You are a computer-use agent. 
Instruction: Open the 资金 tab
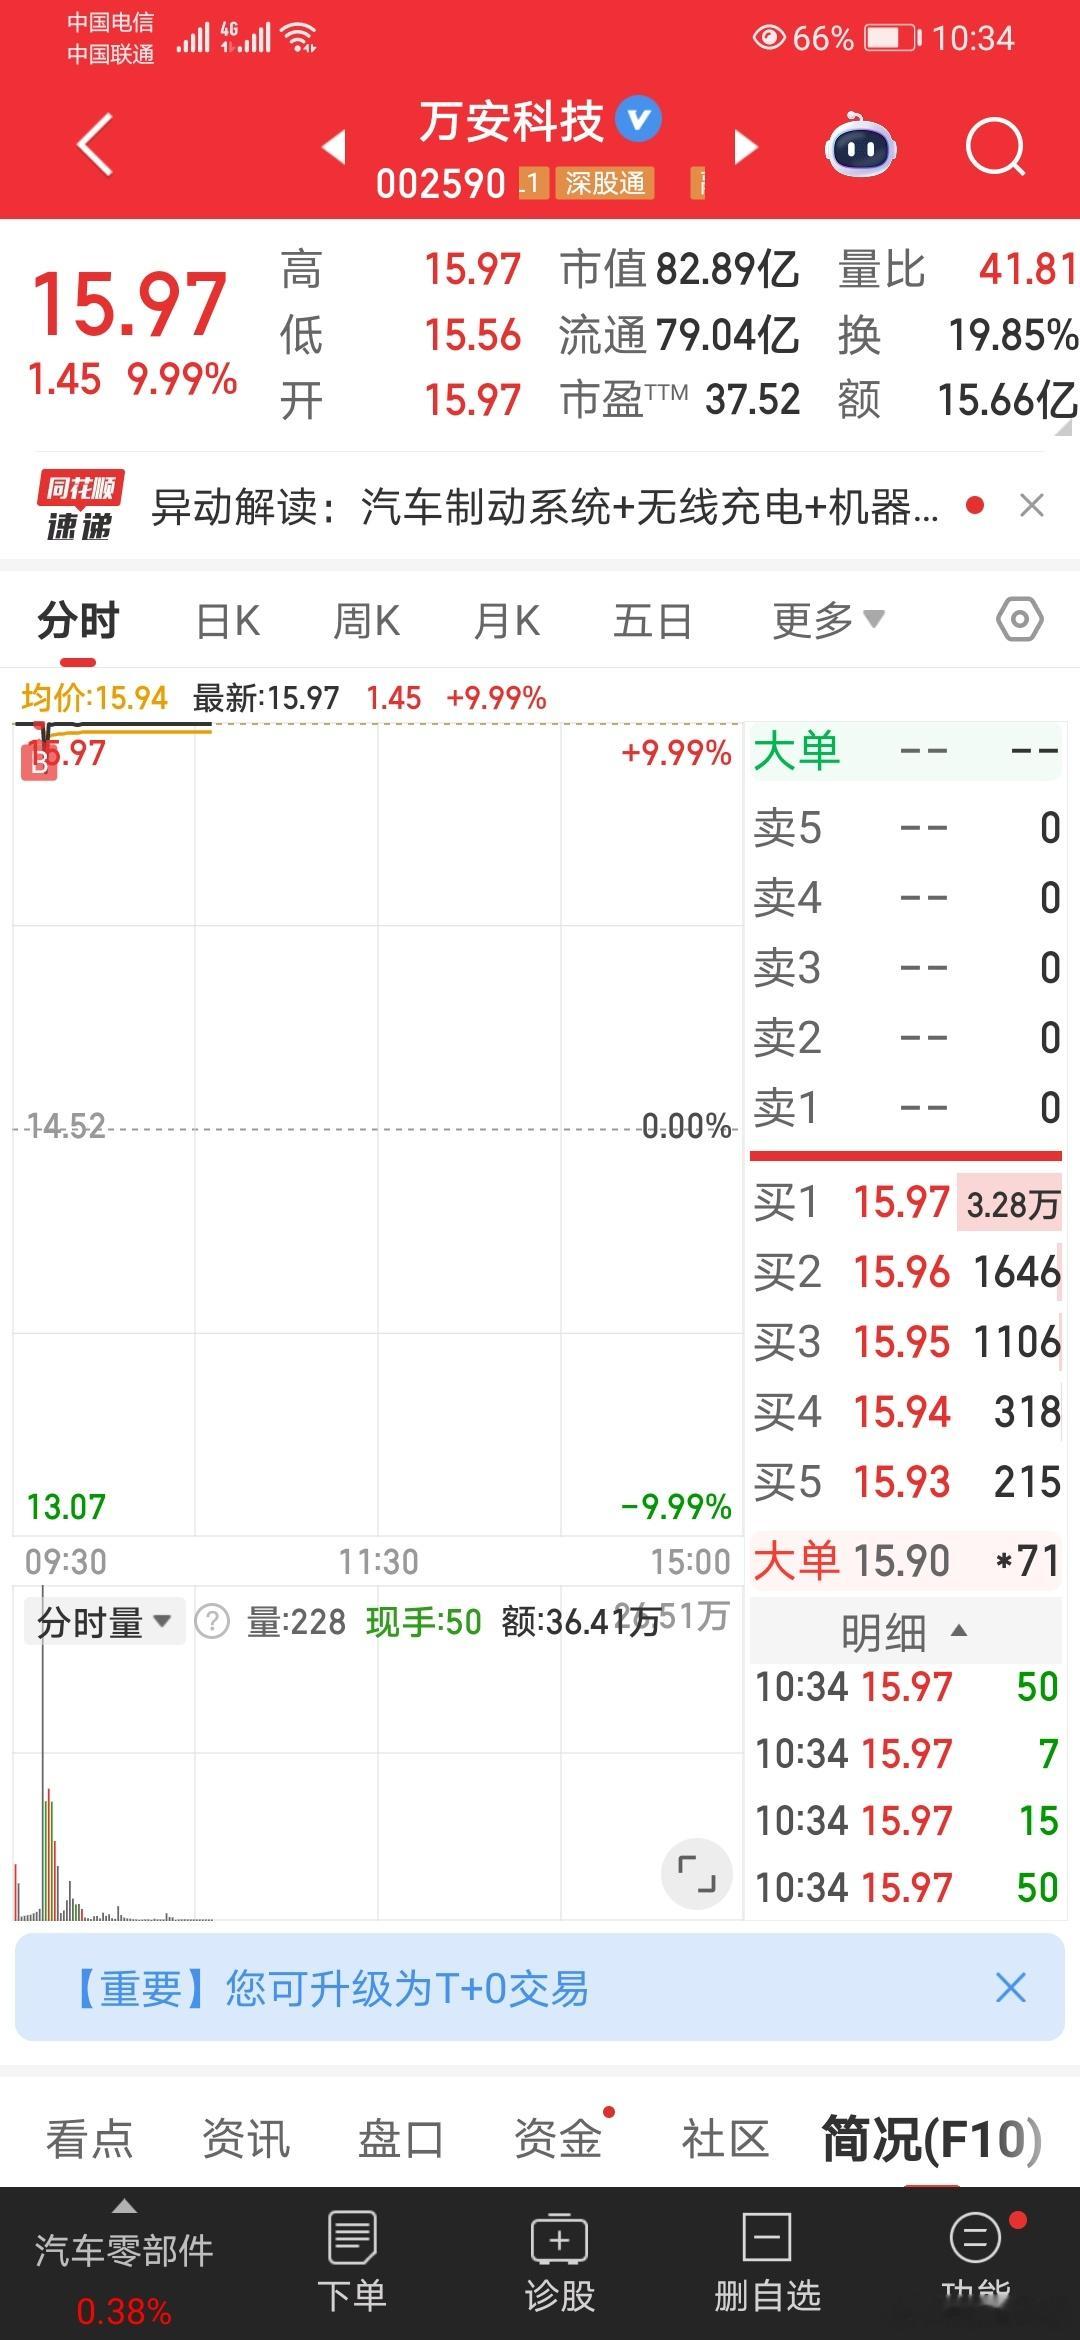click(557, 2138)
